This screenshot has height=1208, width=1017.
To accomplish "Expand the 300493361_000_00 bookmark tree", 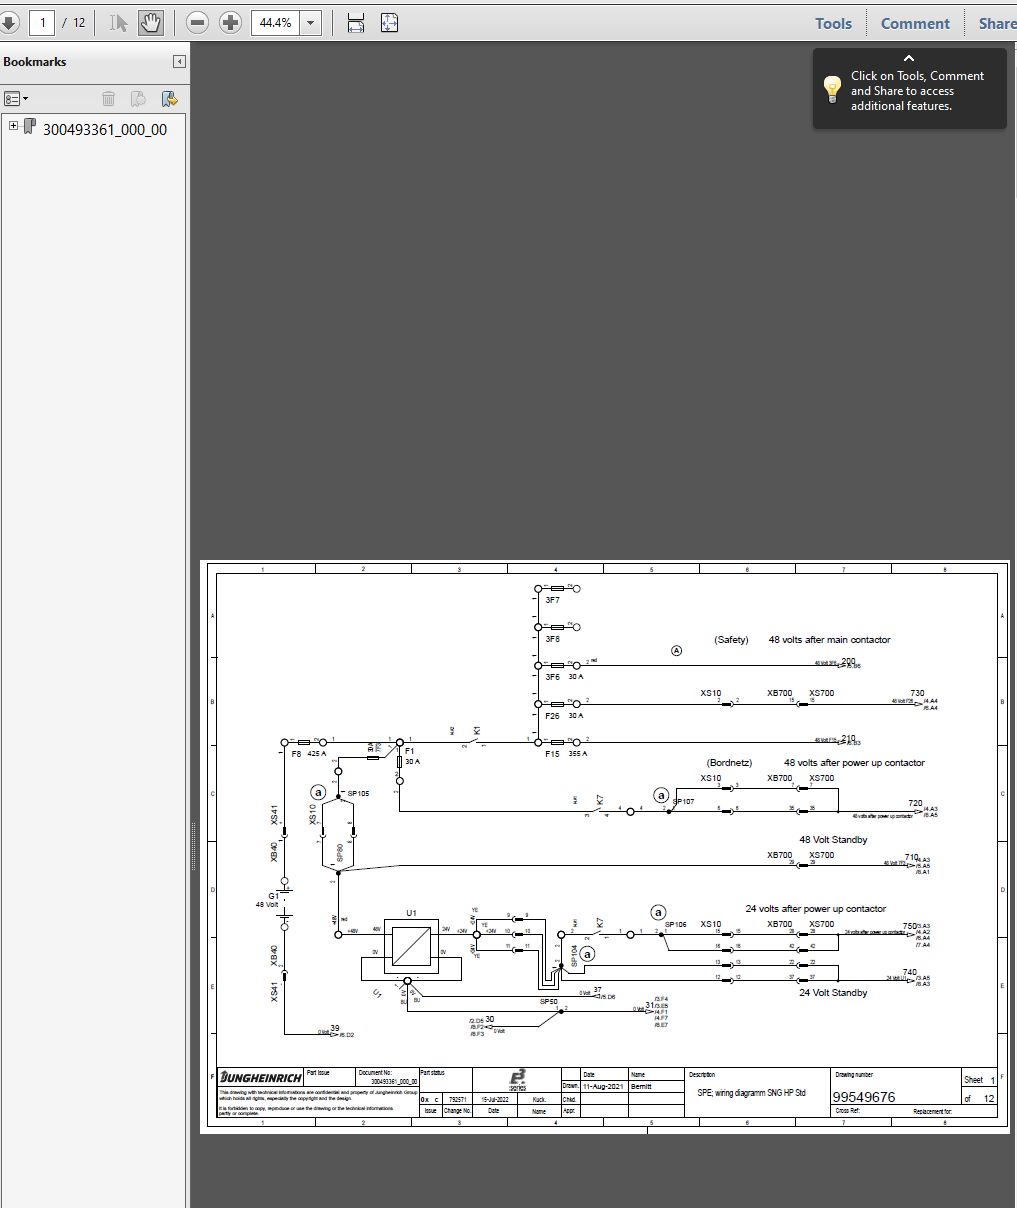I will [x=13, y=126].
